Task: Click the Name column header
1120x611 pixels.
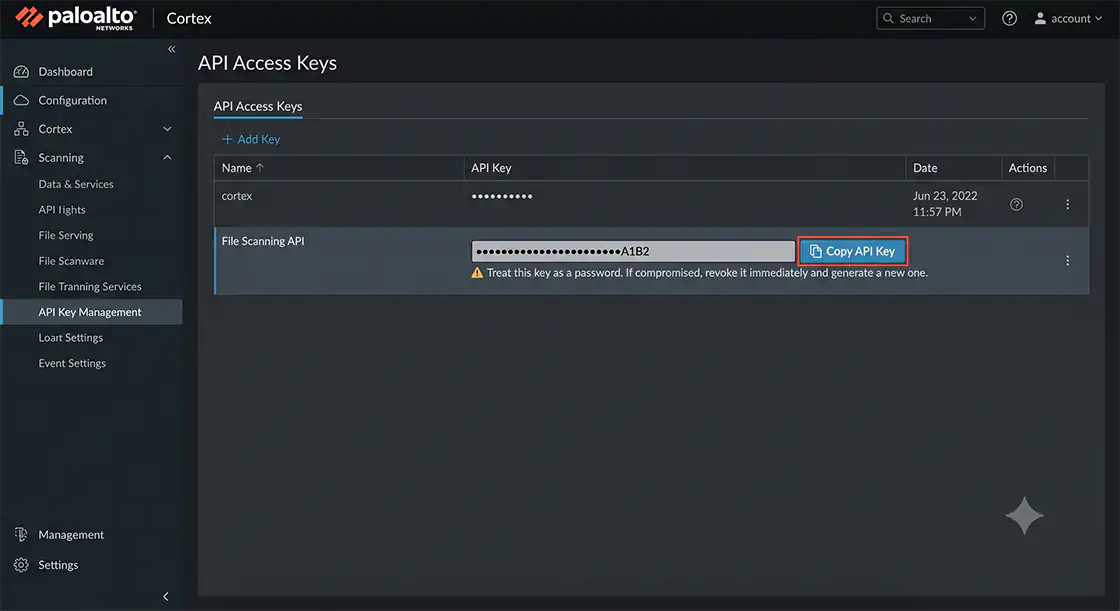Action: [x=339, y=168]
